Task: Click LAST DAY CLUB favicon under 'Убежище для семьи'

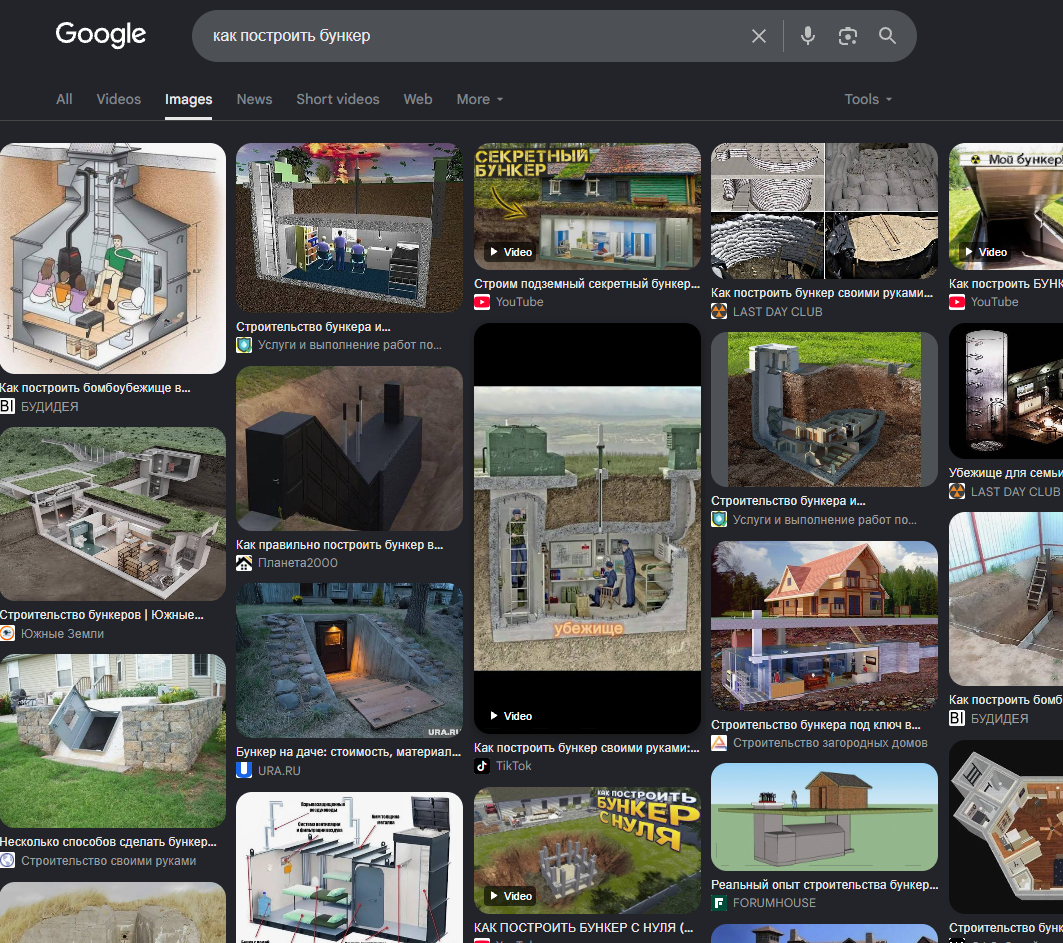Action: point(957,491)
